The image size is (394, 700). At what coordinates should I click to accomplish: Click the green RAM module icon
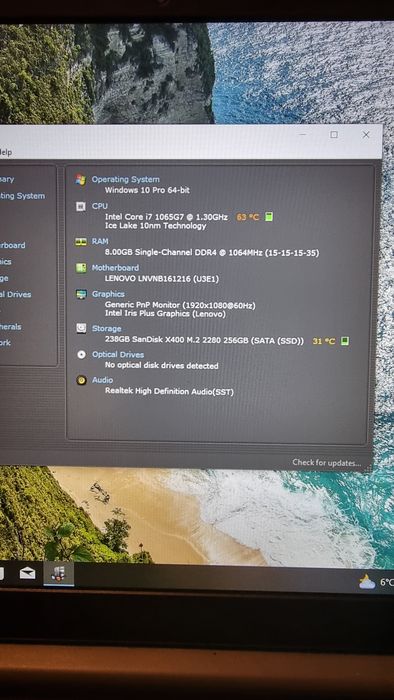(81, 242)
